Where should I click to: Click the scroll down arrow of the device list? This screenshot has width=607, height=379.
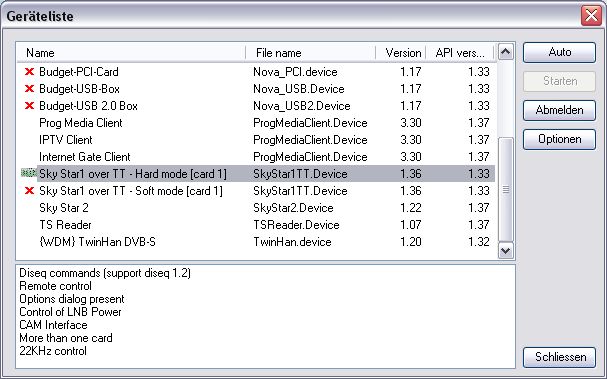pyautogui.click(x=506, y=250)
